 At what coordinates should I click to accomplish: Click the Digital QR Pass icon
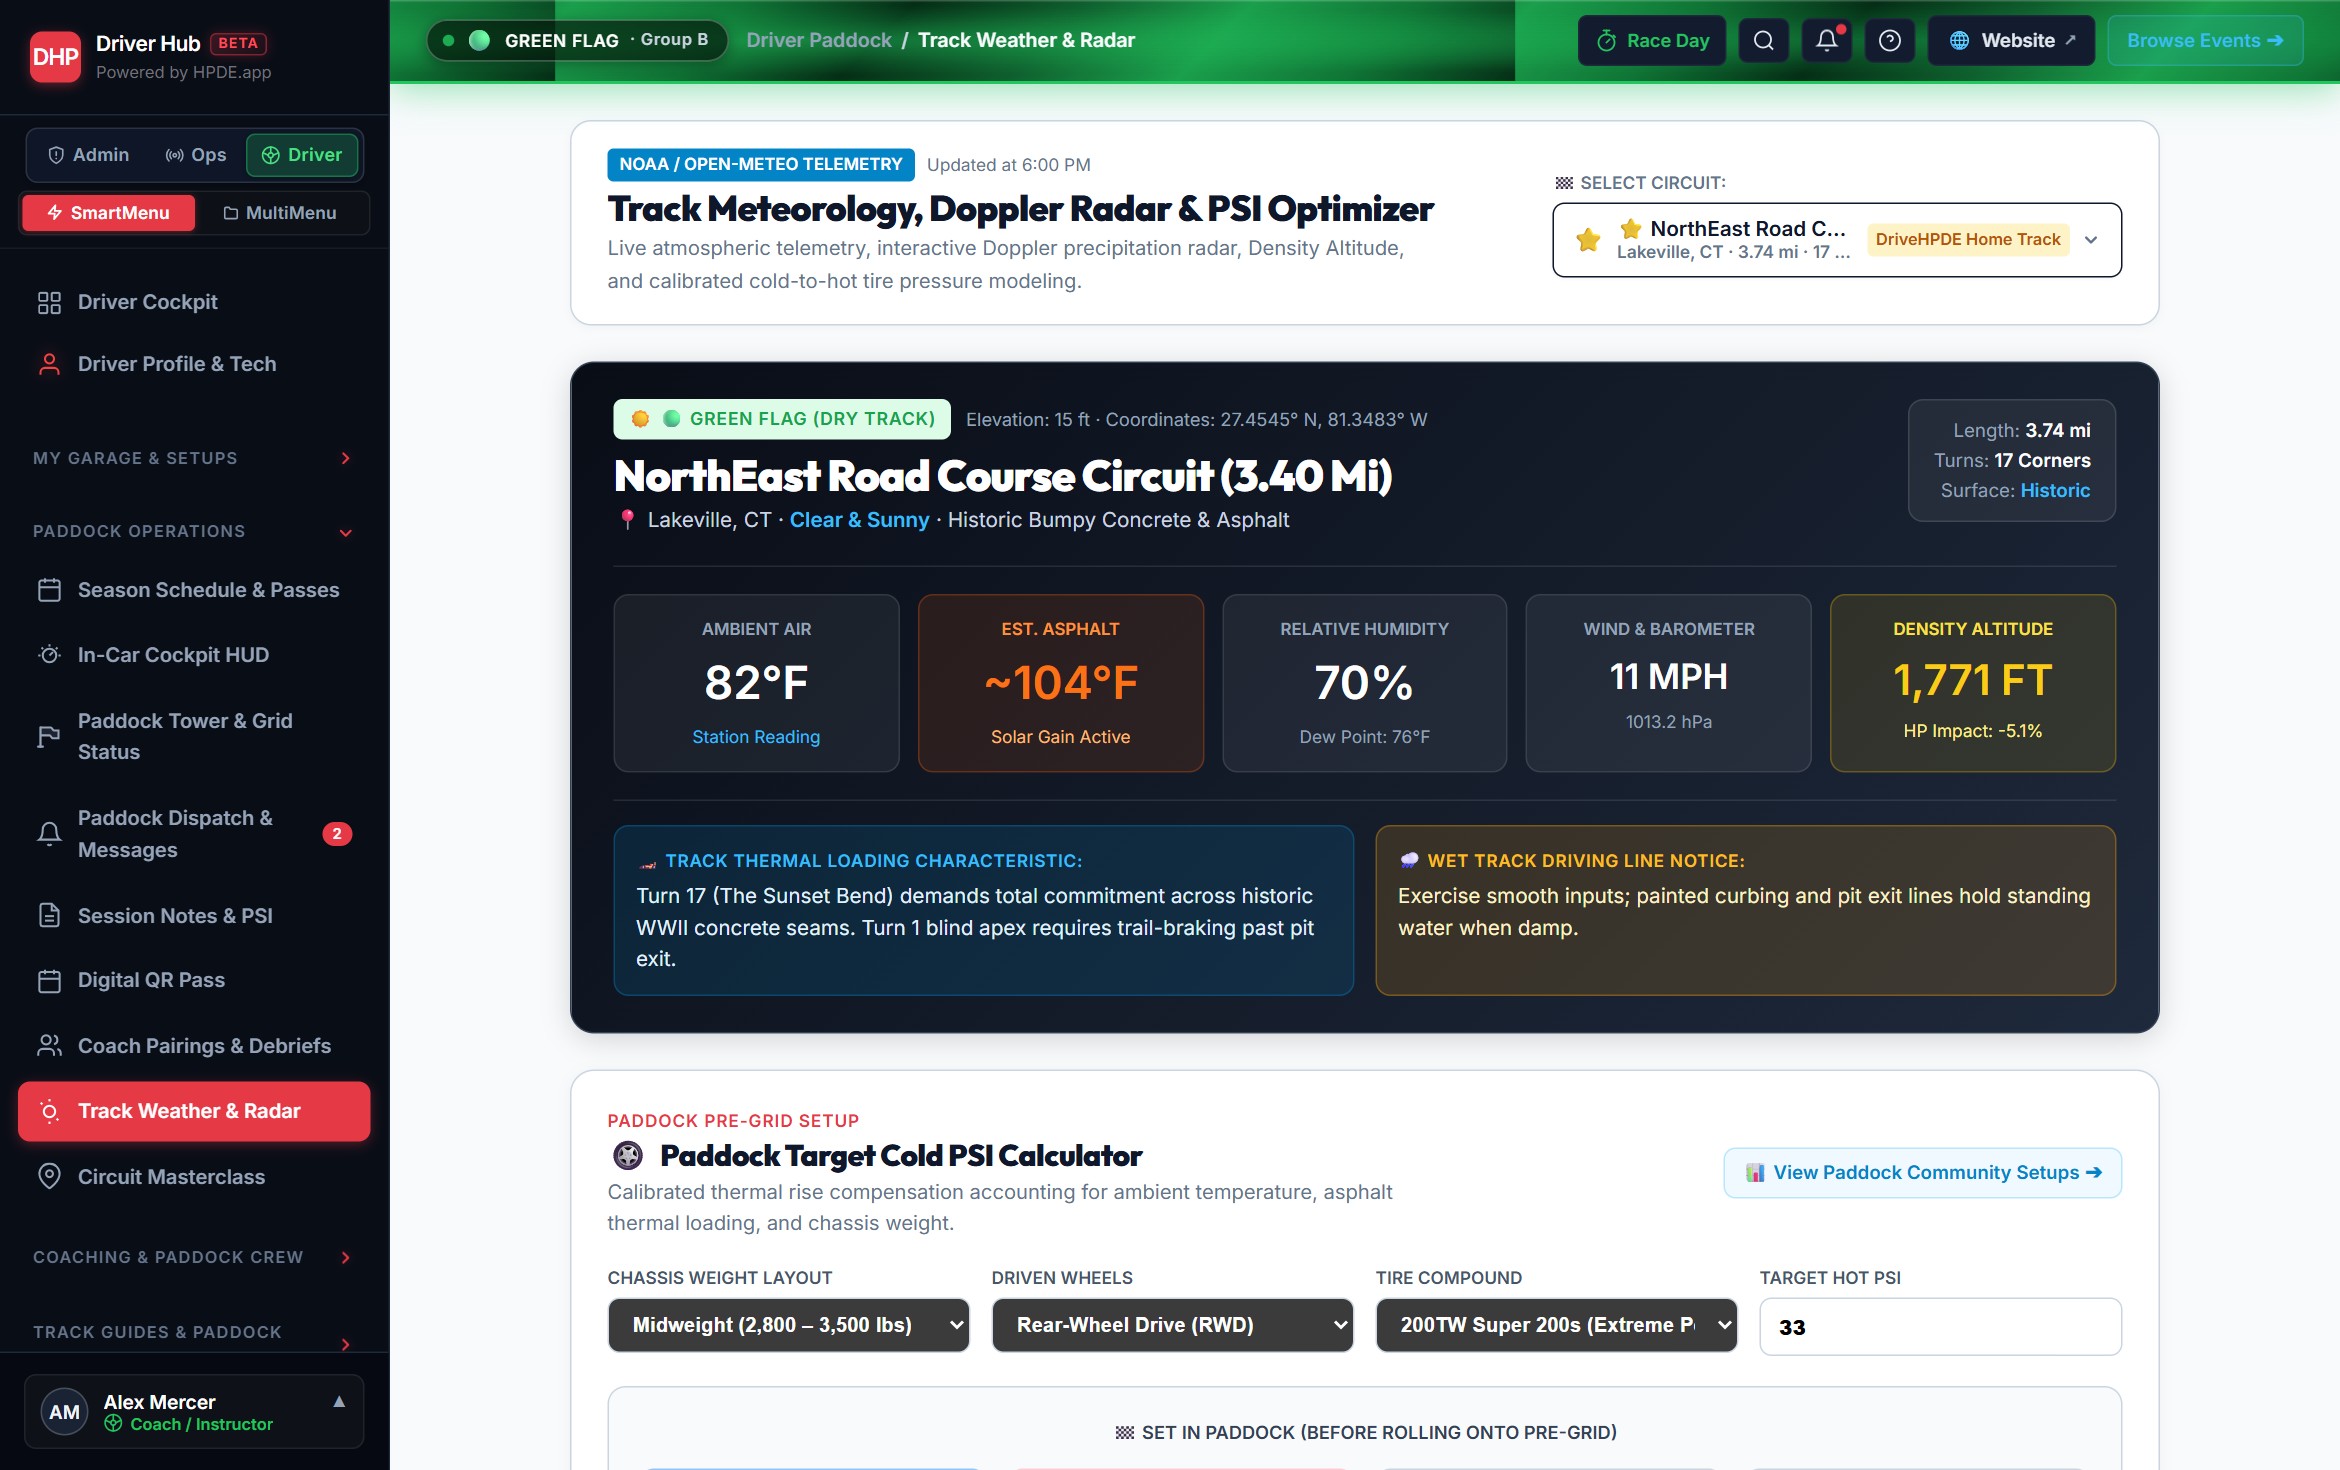click(x=49, y=981)
